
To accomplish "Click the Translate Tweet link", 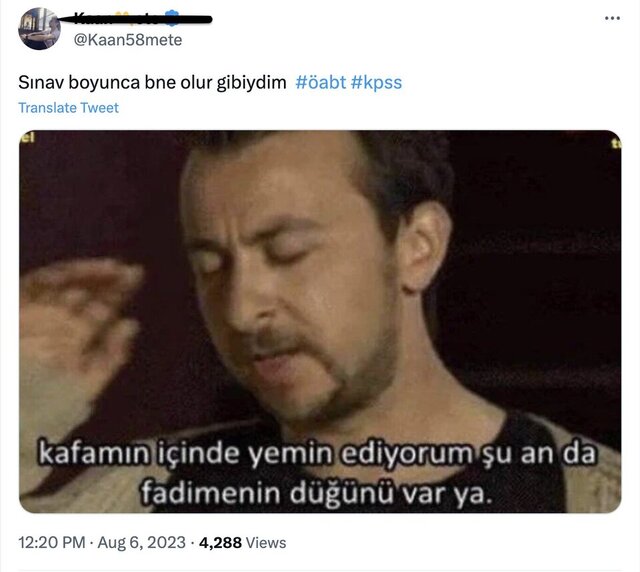I will click(x=68, y=108).
